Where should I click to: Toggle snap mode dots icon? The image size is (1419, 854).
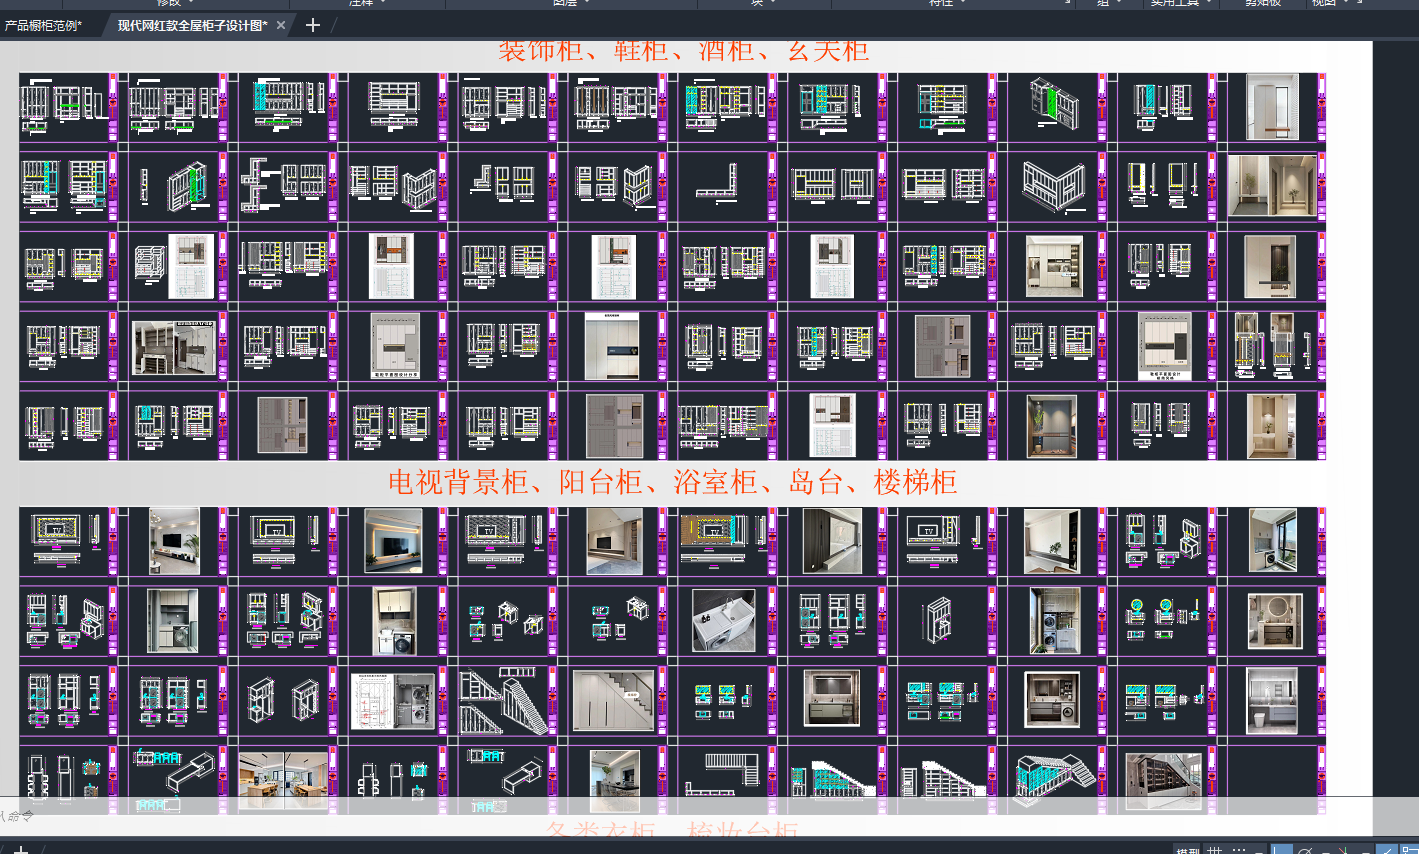click(x=1239, y=851)
